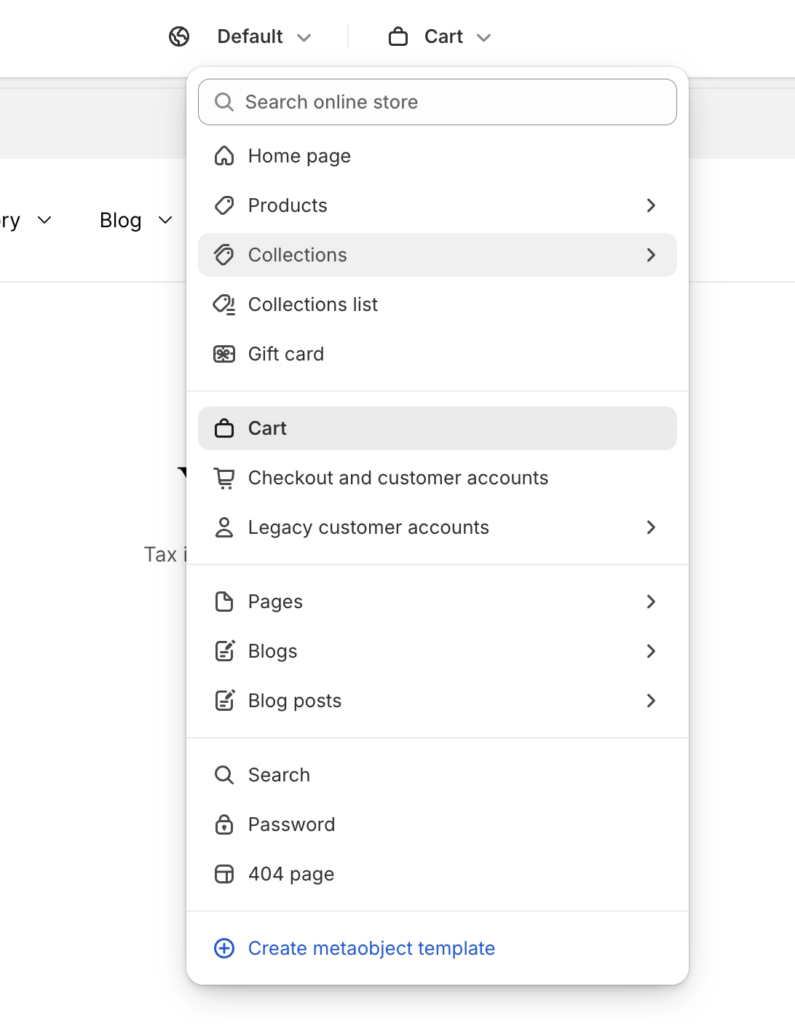Click the icon next to Blog posts

[225, 701]
